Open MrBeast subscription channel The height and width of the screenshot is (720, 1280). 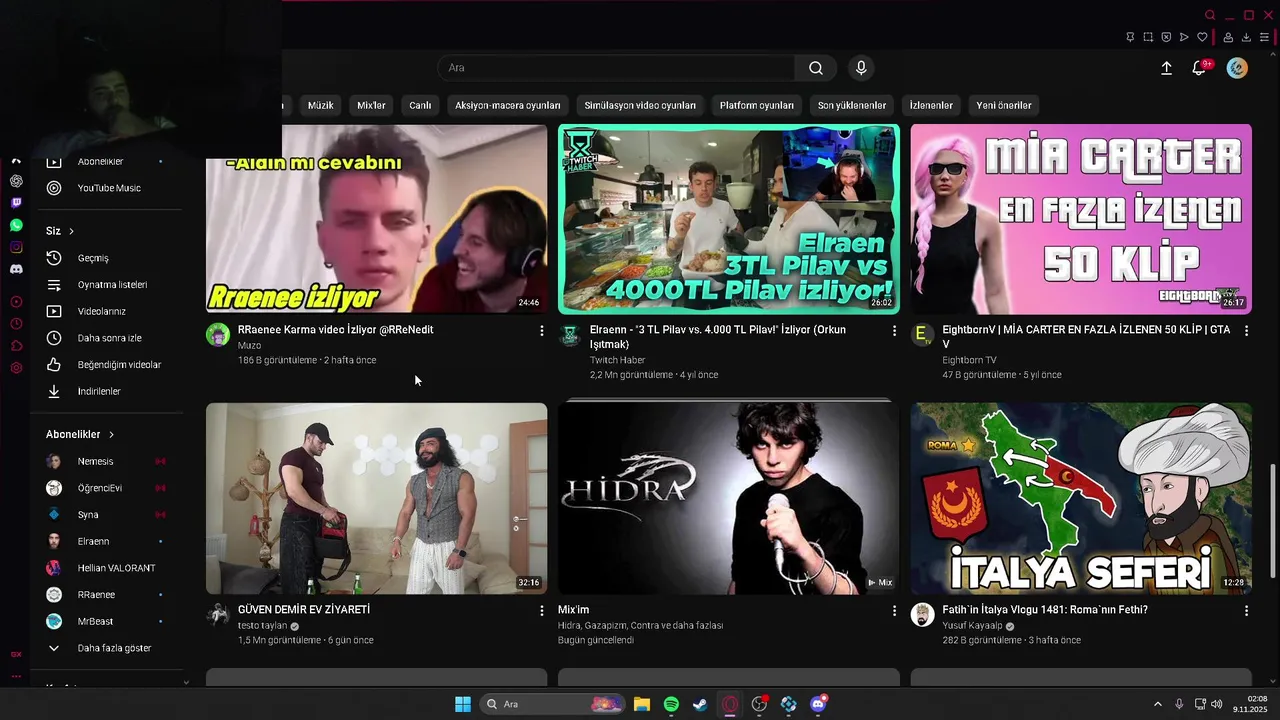pos(107,621)
